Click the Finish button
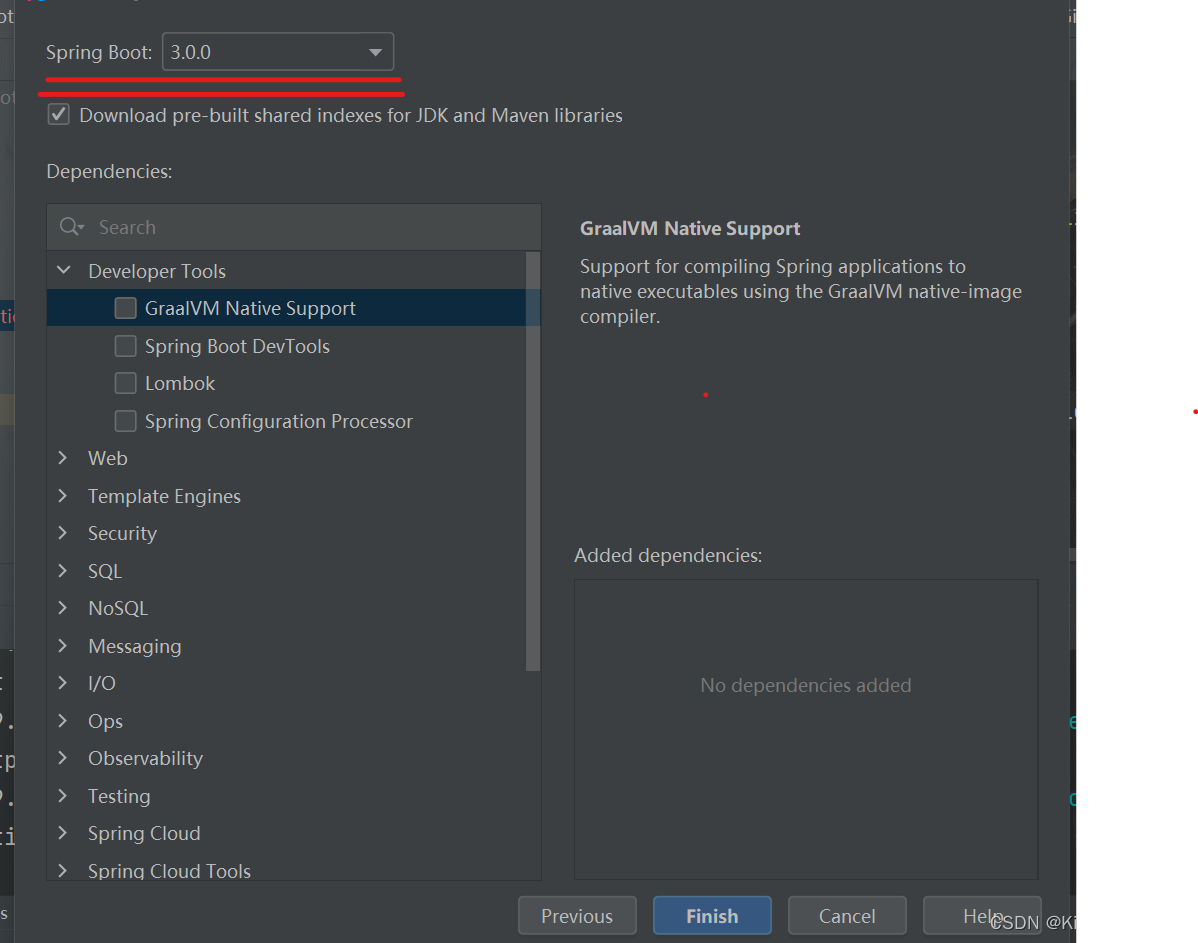Screen dimensions: 1198x943 (712, 915)
